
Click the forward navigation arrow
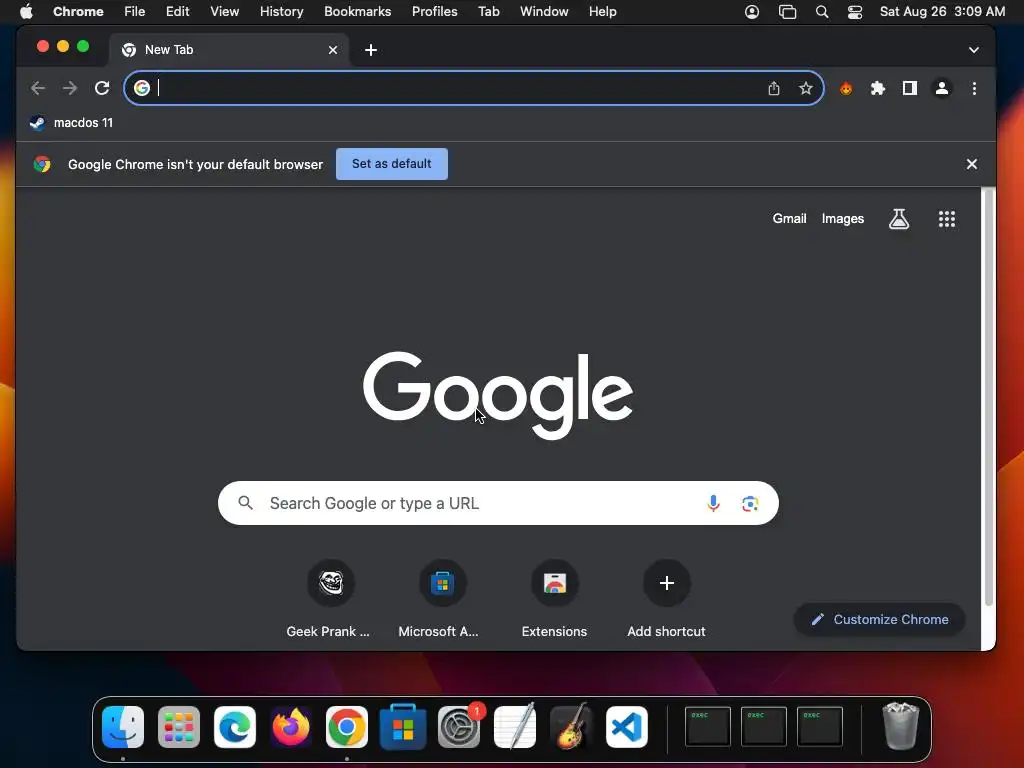pos(70,88)
